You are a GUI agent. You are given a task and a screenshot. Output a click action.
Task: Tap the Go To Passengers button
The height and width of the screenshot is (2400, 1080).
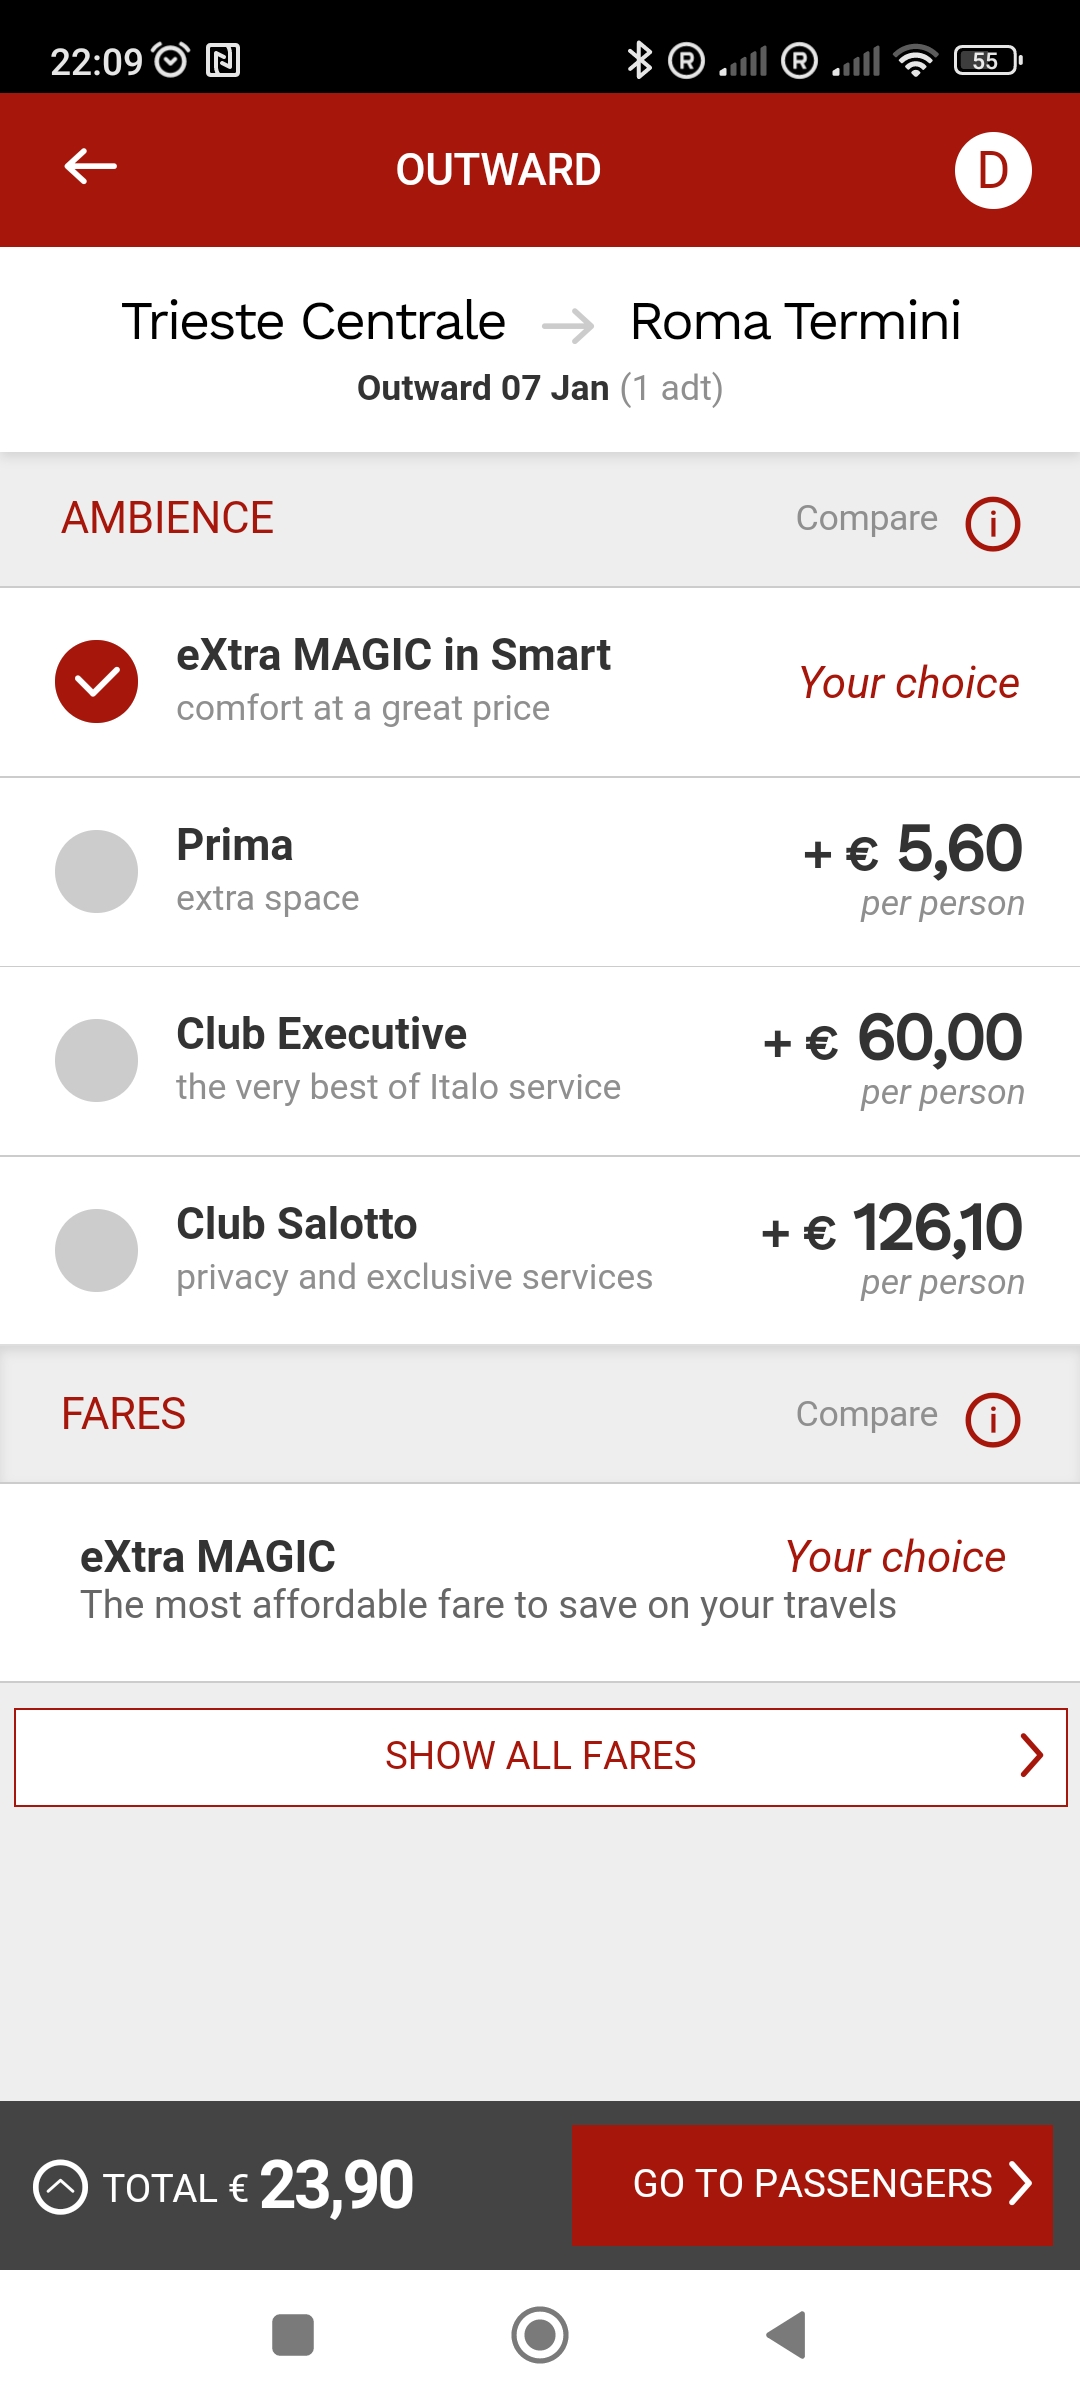(x=812, y=2185)
